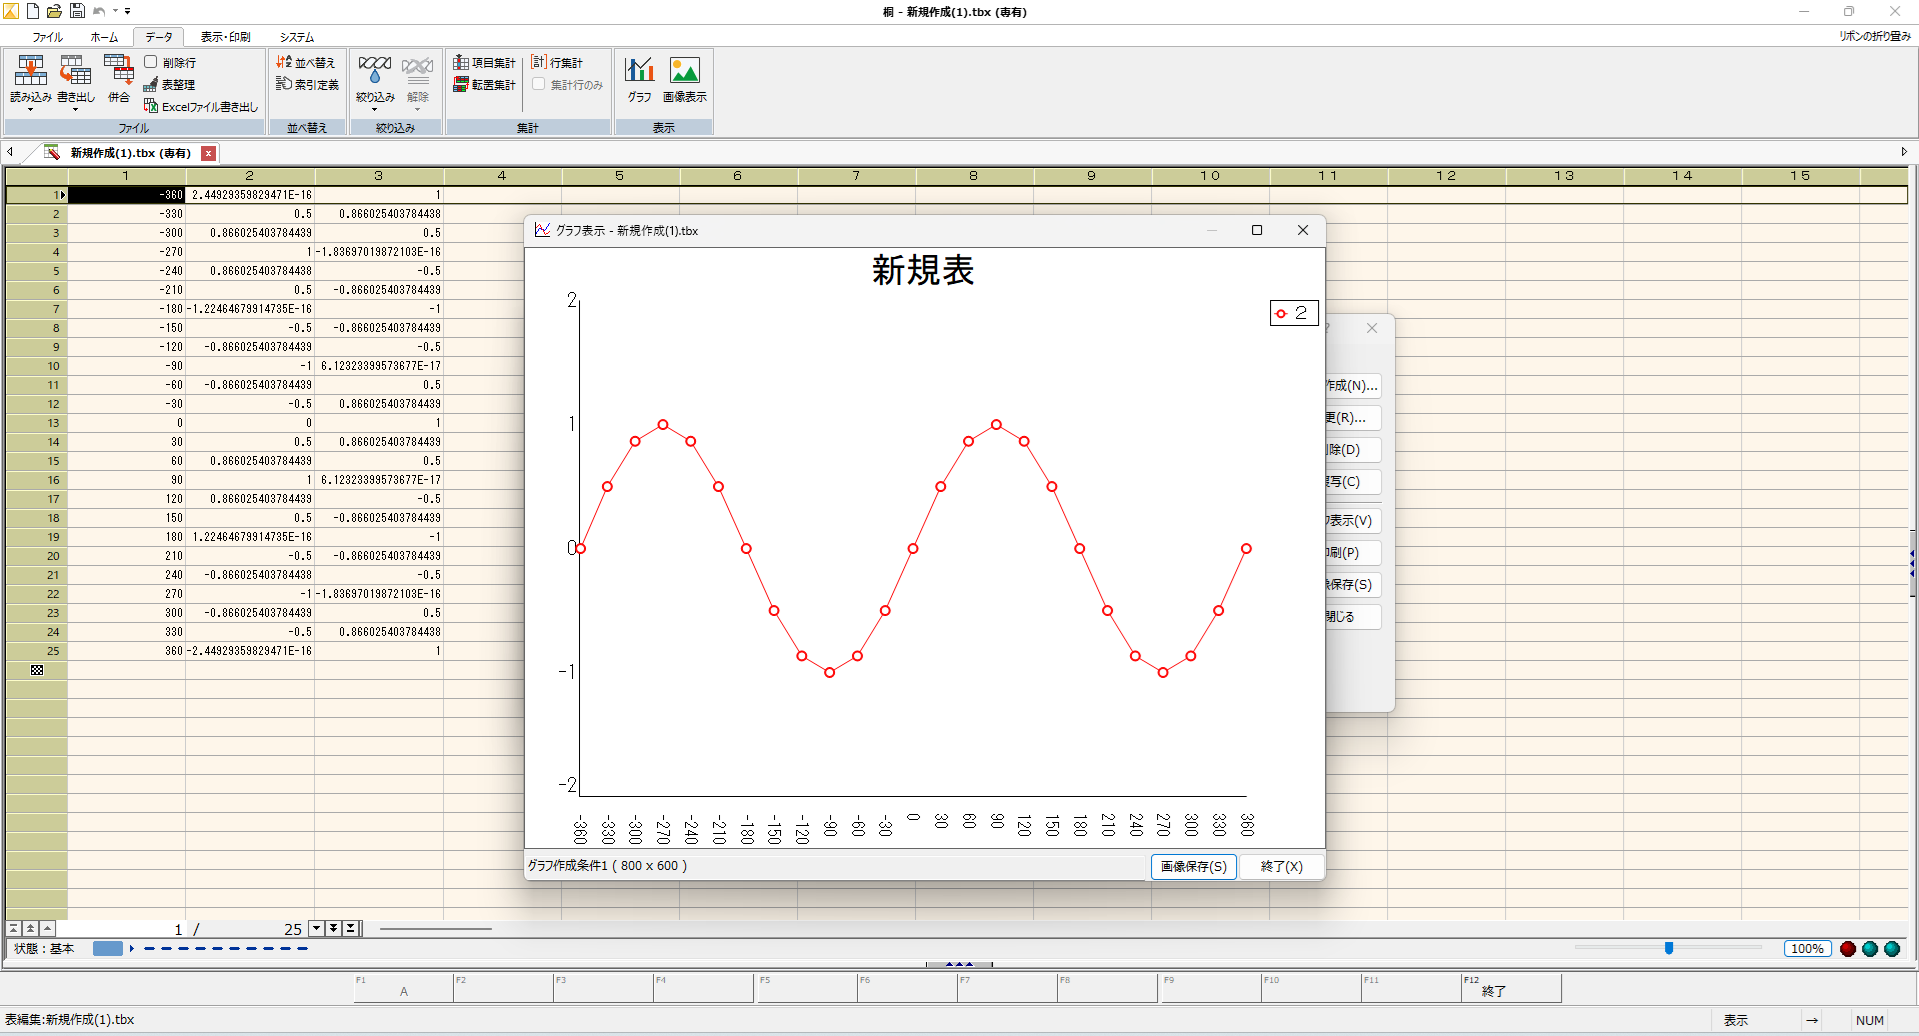Screen dimensions: 1919x1036
Task: Click the save icon in quick access toolbar
Action: coord(77,11)
